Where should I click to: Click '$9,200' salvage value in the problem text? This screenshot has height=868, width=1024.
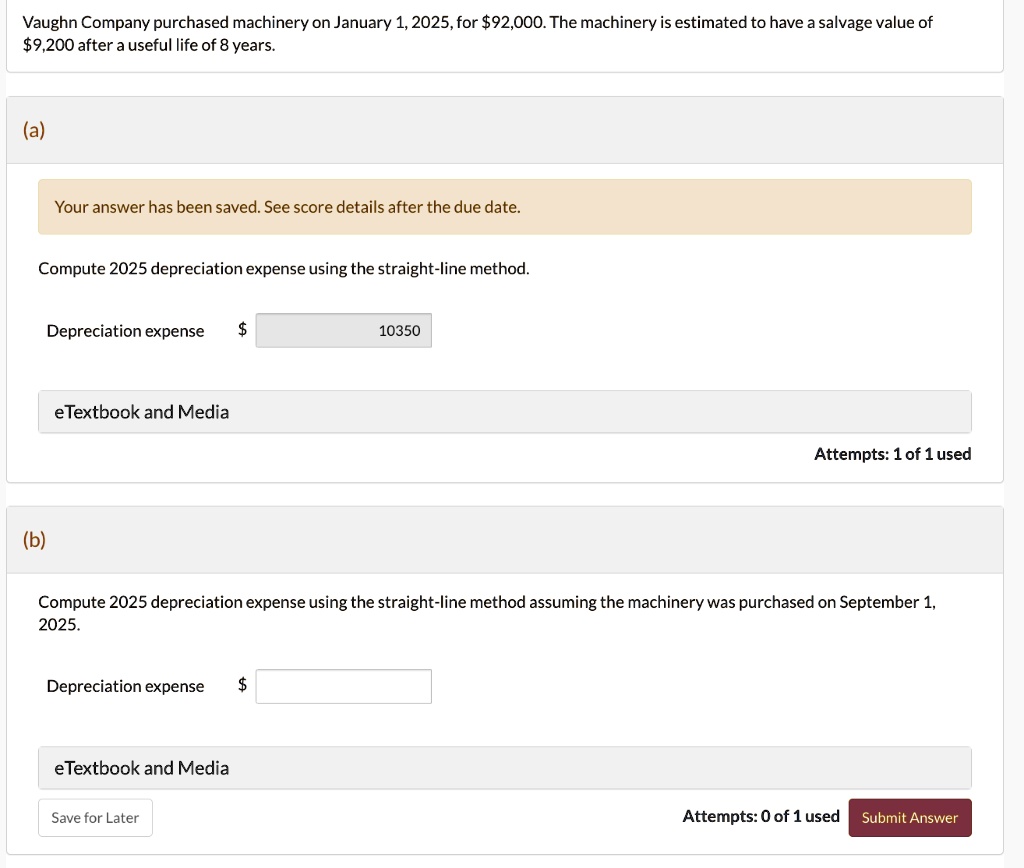[47, 46]
